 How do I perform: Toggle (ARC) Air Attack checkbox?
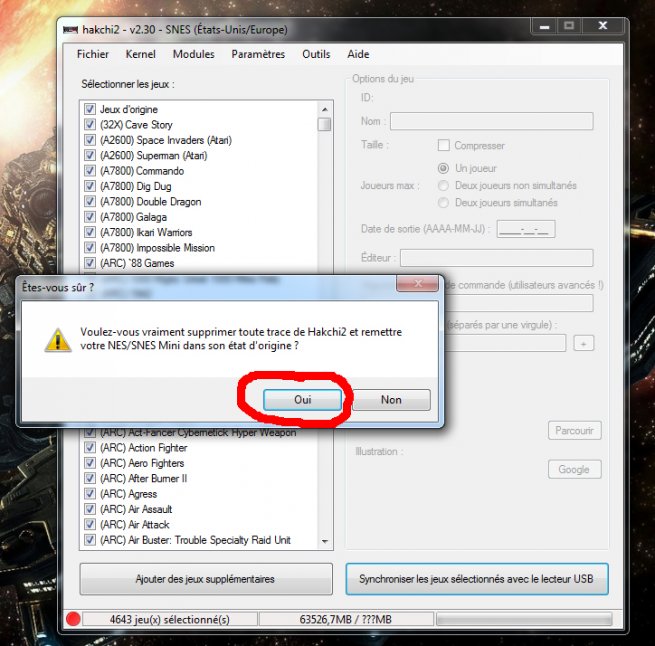point(90,524)
